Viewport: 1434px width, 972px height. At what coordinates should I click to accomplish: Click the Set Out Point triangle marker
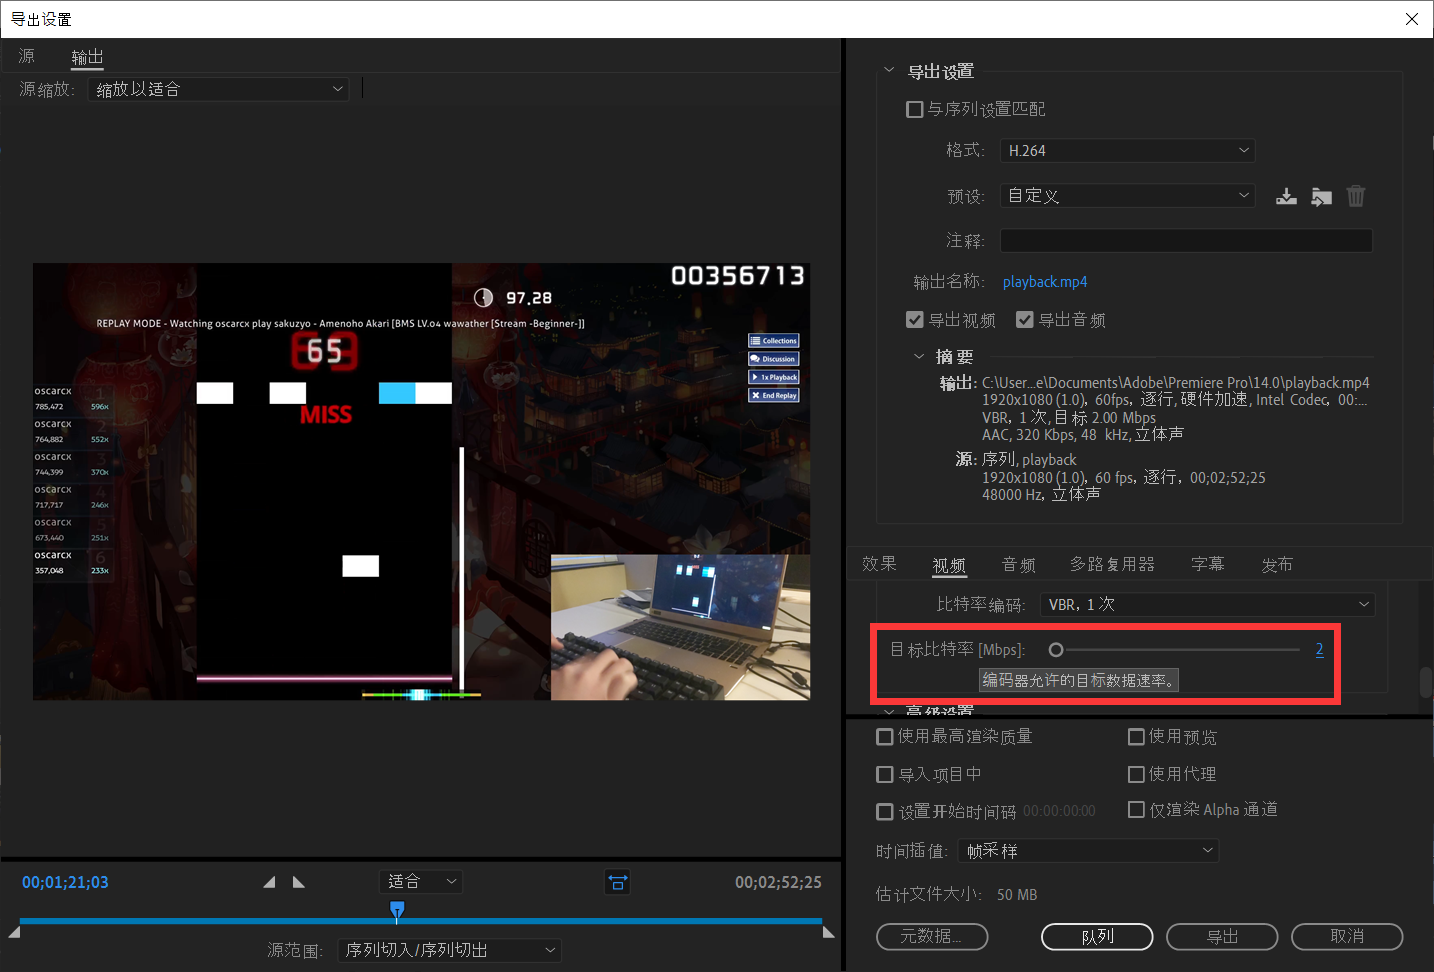(x=298, y=882)
